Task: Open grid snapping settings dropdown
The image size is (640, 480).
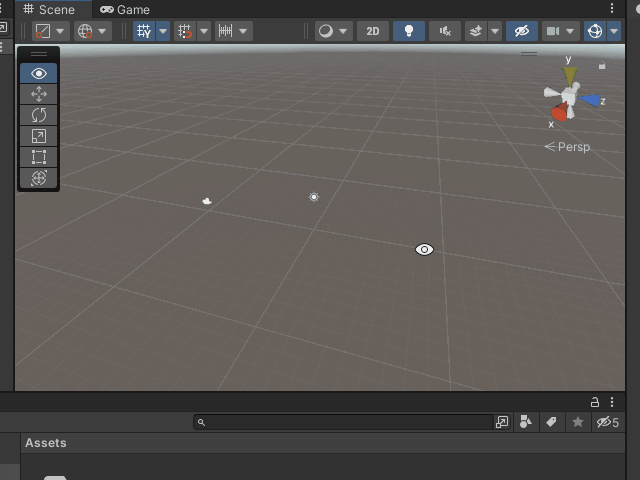Action: coord(204,31)
